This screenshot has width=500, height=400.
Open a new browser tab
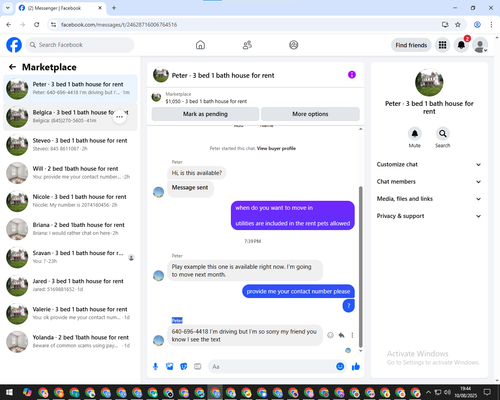point(114,8)
